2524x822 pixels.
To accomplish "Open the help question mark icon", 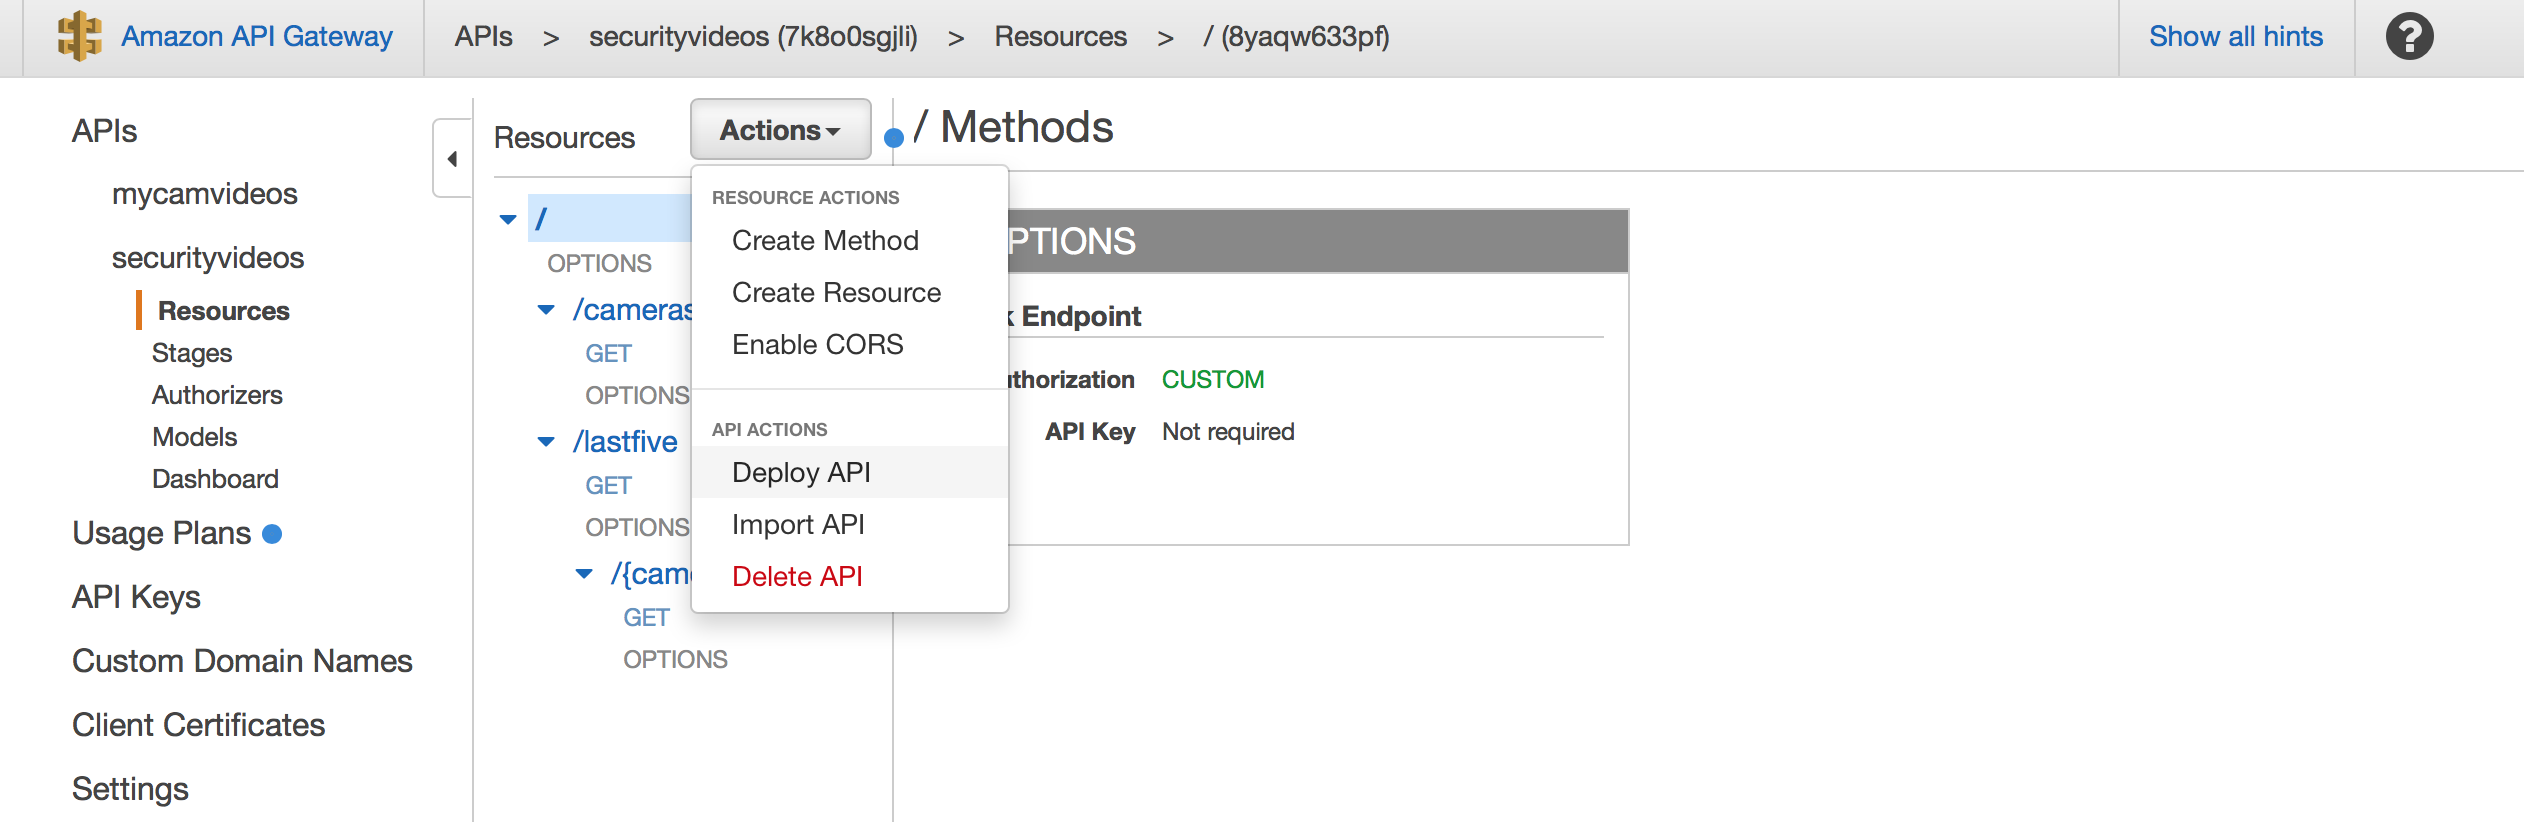I will coord(2409,37).
